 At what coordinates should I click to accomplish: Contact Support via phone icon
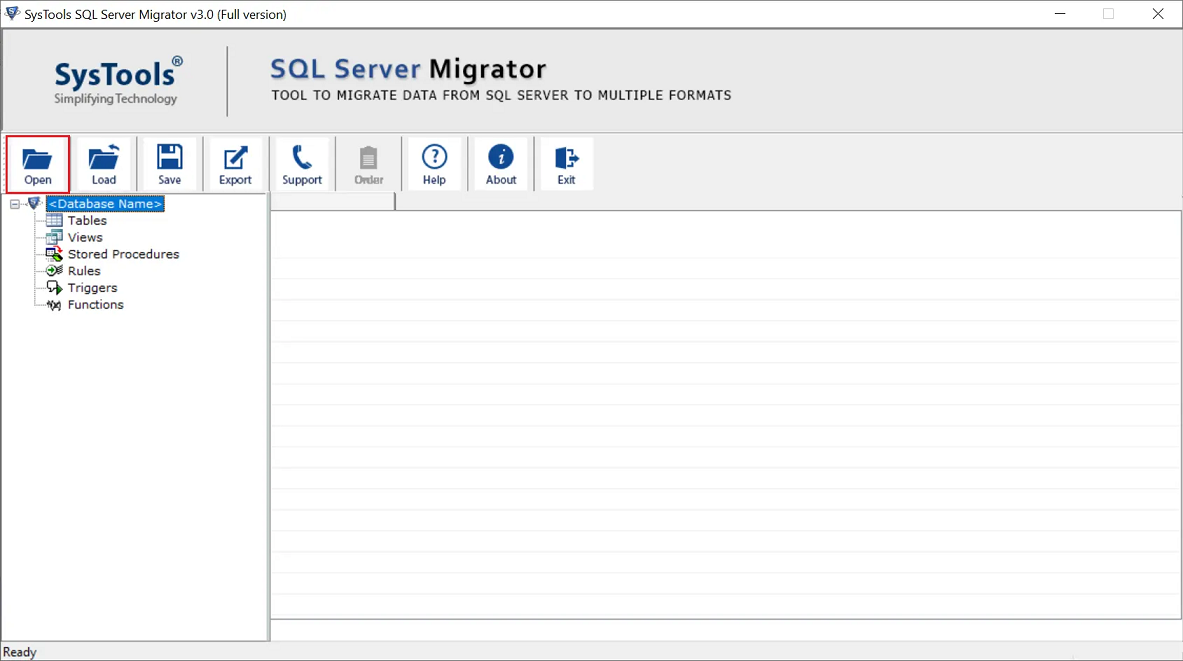(302, 157)
